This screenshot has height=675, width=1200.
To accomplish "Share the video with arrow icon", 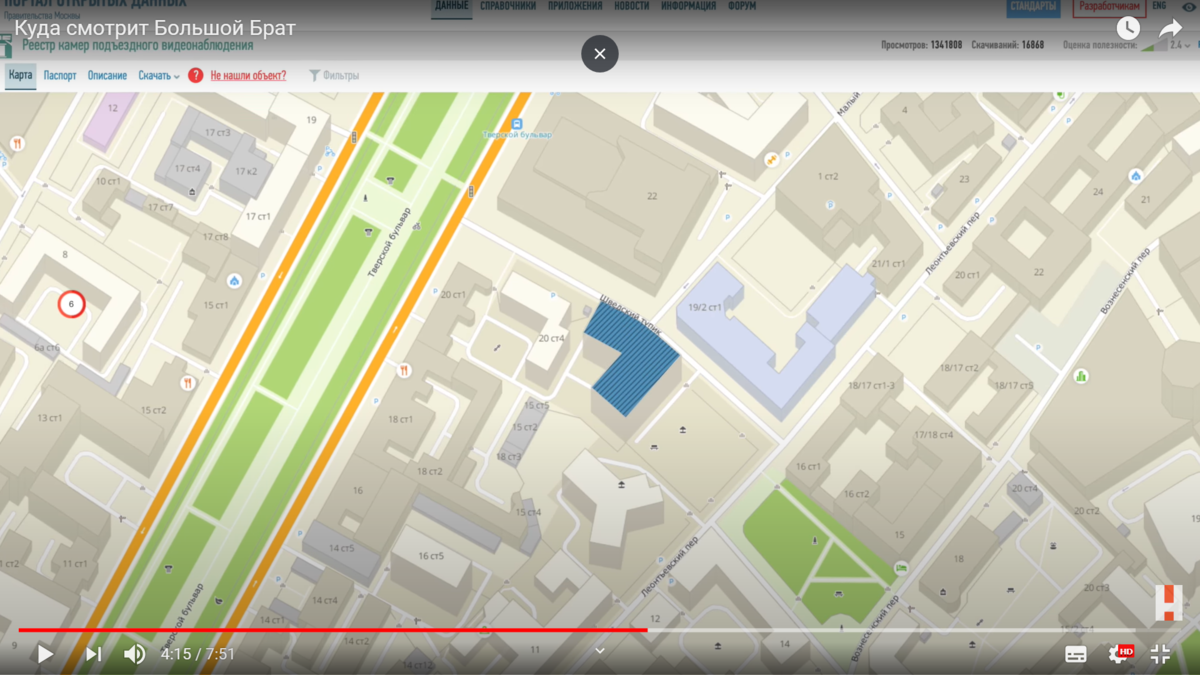I will pos(1170,28).
